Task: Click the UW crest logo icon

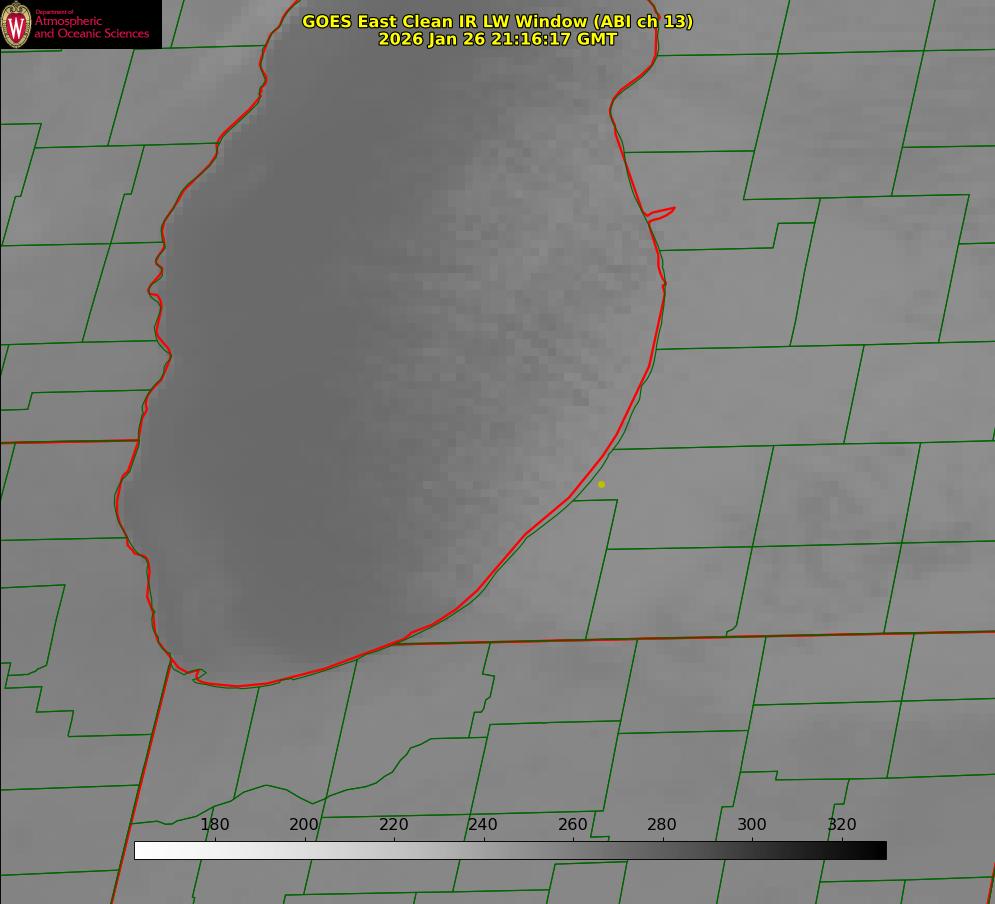Action: (17, 24)
